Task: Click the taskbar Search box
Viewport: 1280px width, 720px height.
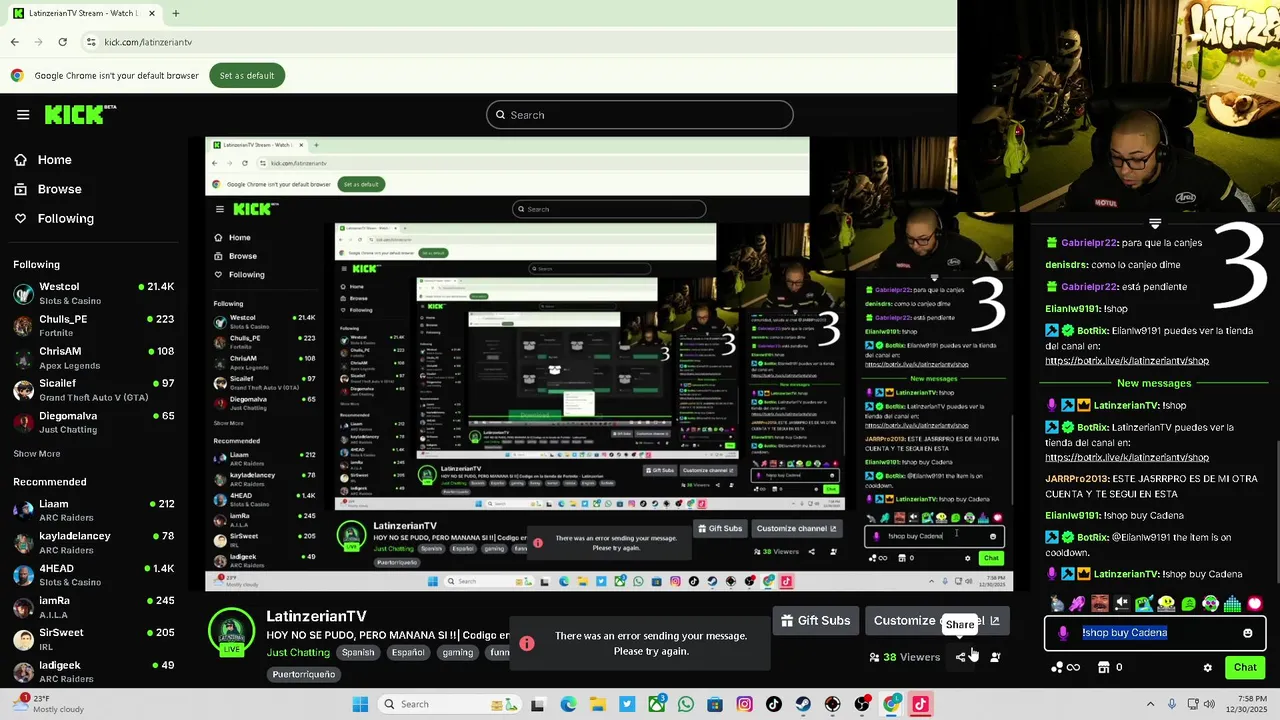Action: coord(449,704)
